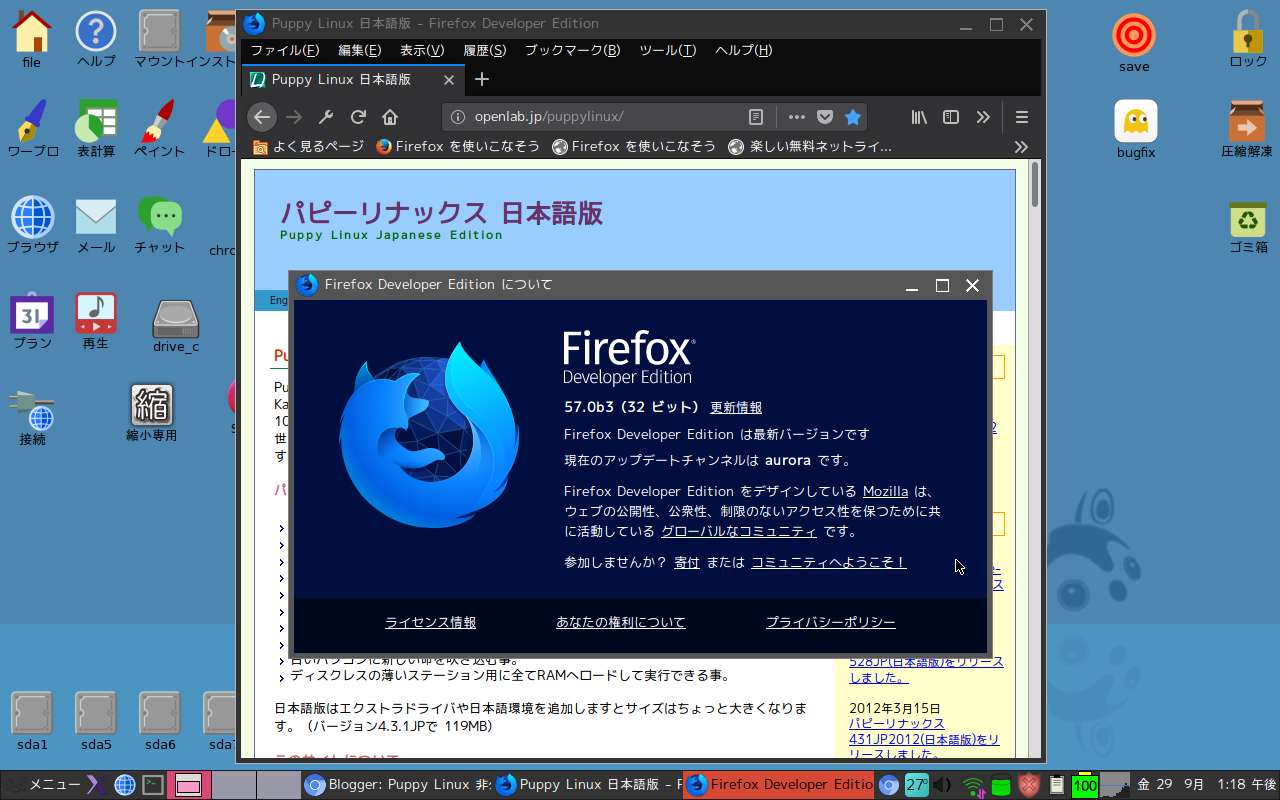The width and height of the screenshot is (1280, 800).
Task: Open ゴミ箱 trash icon
Action: click(1248, 226)
